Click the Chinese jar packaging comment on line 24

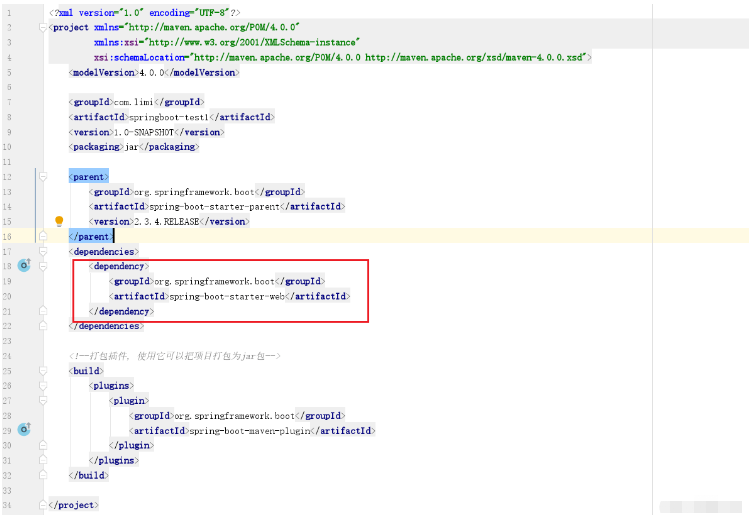coord(175,356)
